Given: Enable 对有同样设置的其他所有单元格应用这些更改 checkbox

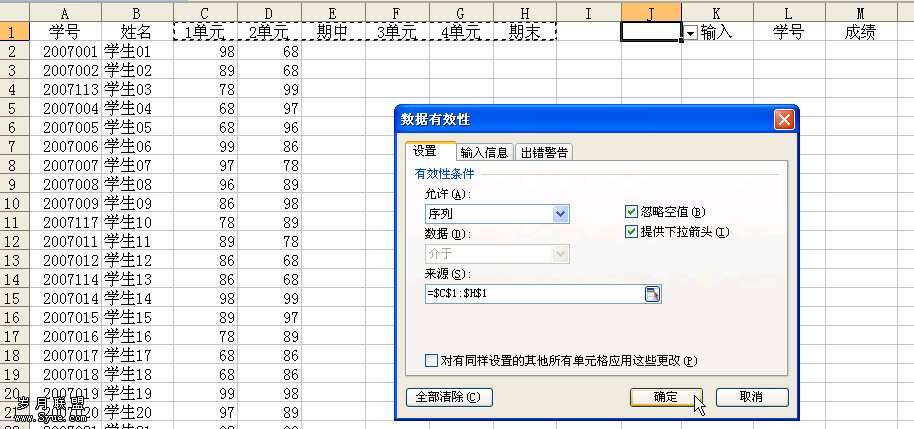Looking at the screenshot, I should click(431, 361).
